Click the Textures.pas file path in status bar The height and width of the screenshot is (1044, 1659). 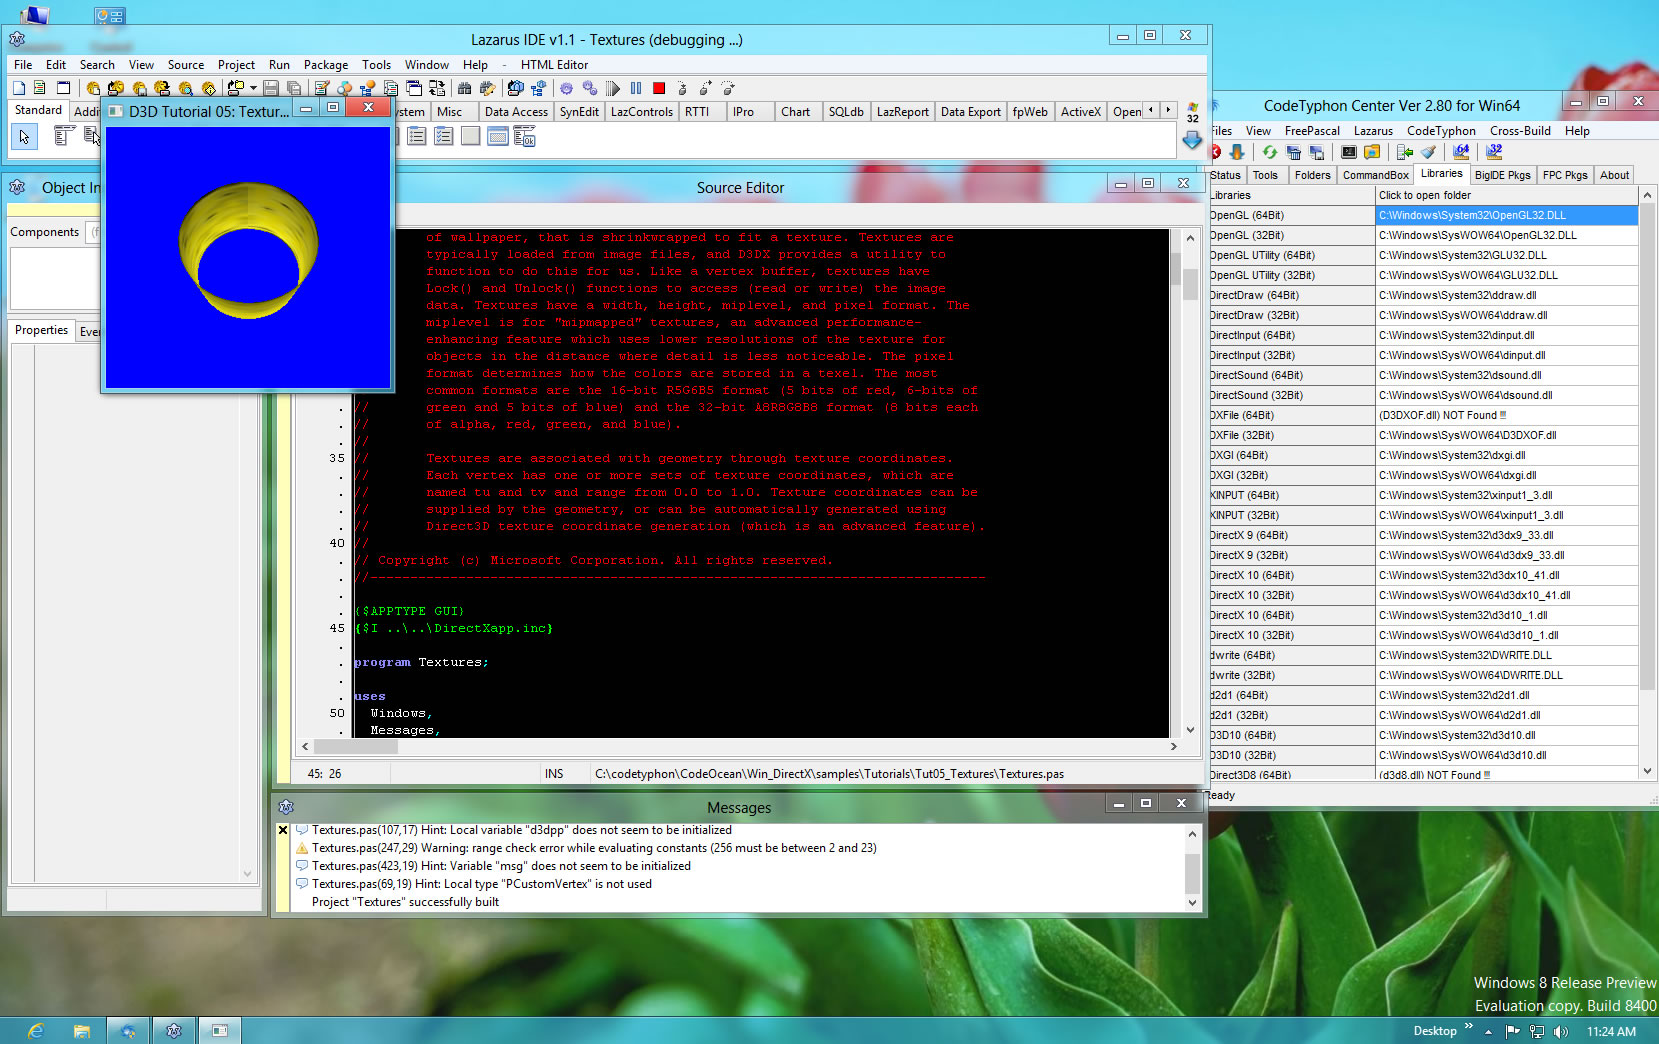[x=829, y=774]
